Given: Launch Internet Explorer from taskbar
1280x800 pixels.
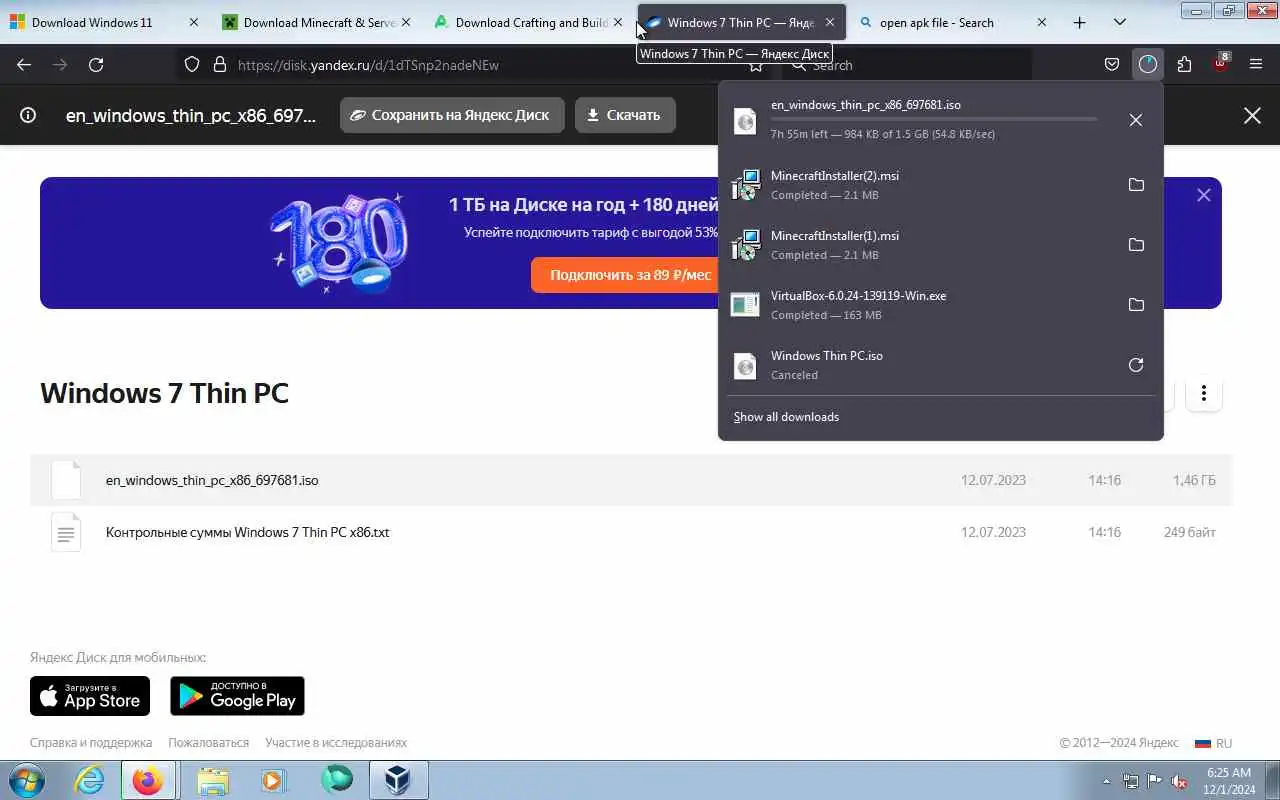Looking at the screenshot, I should tap(90, 780).
